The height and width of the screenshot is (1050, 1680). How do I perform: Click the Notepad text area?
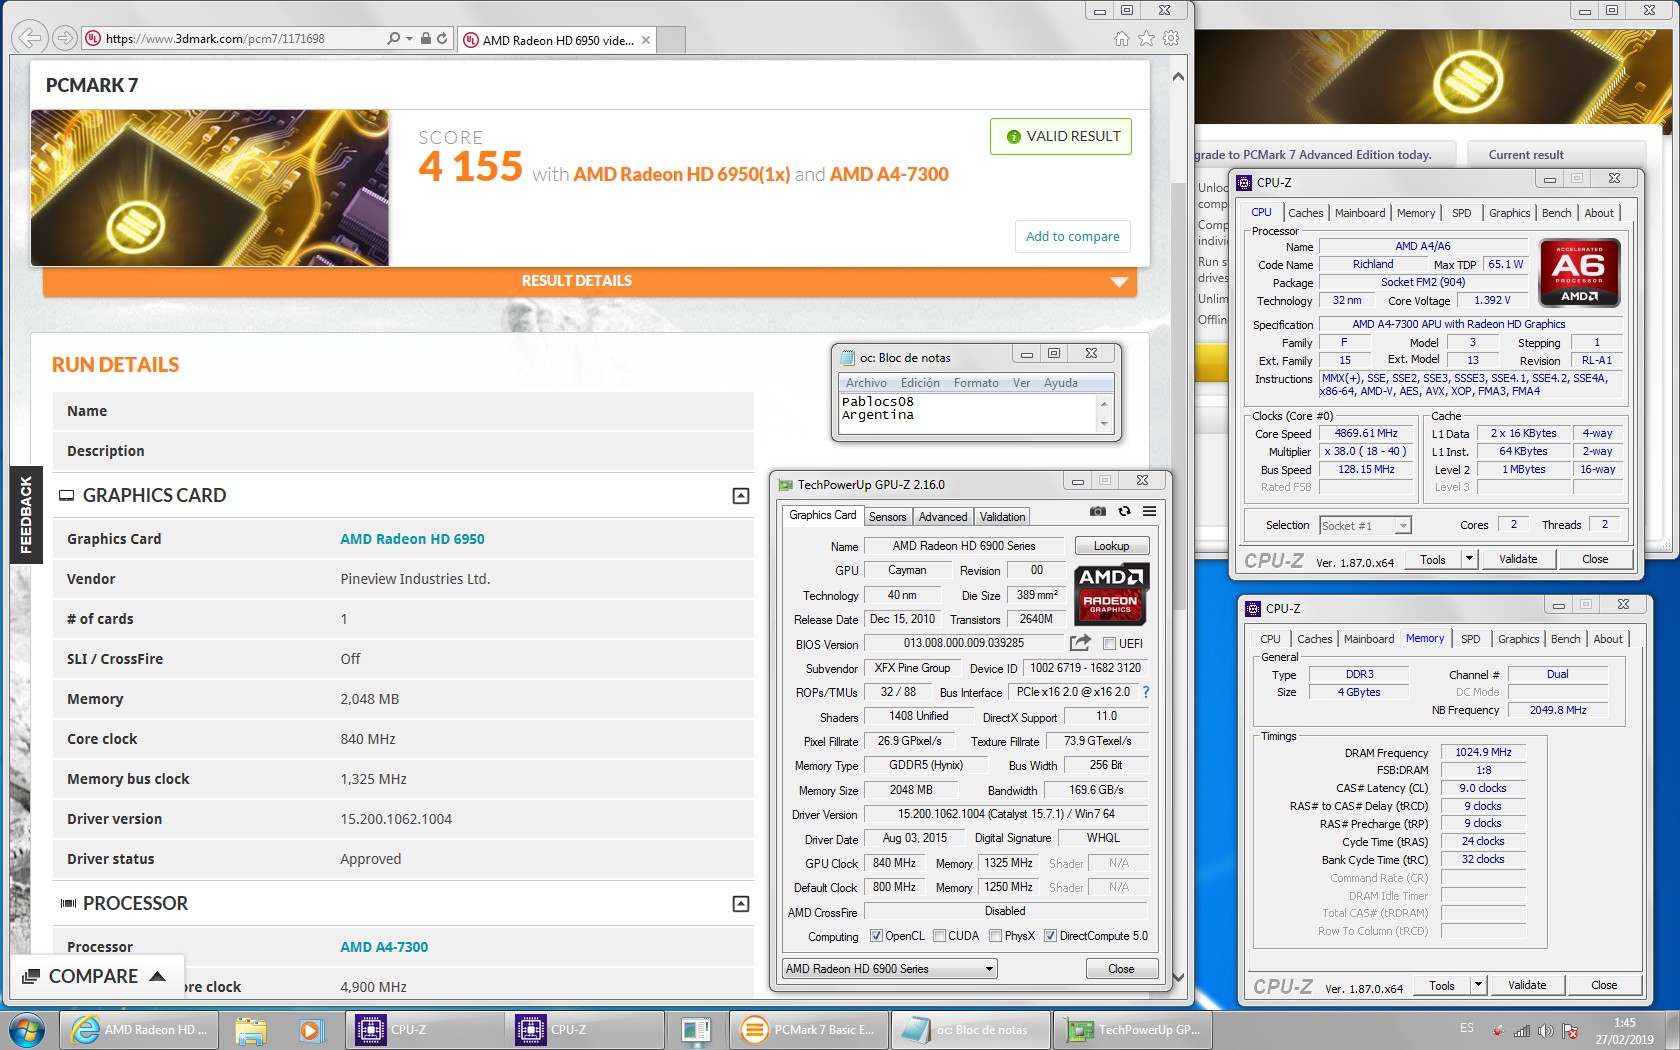click(x=968, y=413)
